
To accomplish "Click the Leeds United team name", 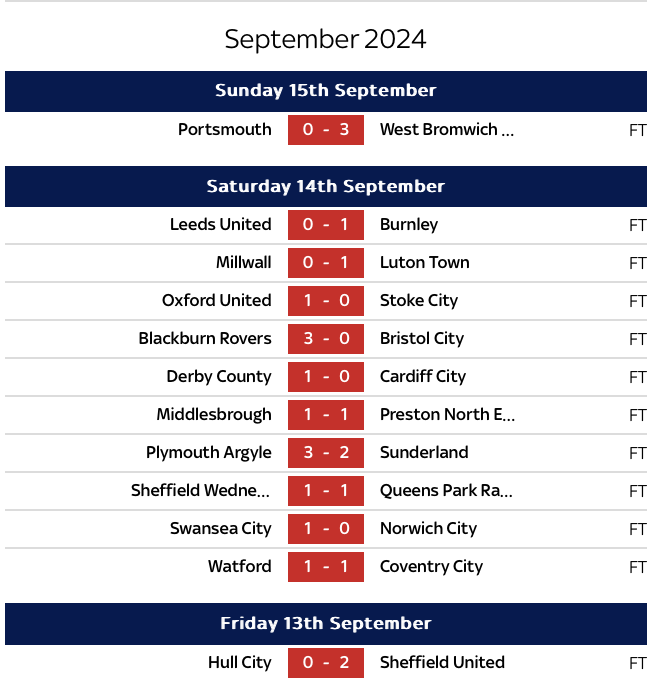I will click(x=220, y=225).
